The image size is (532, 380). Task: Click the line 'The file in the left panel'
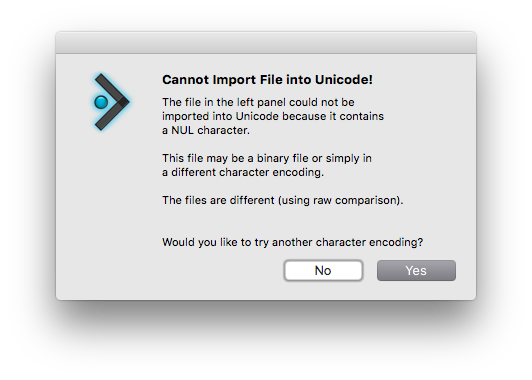(x=258, y=102)
